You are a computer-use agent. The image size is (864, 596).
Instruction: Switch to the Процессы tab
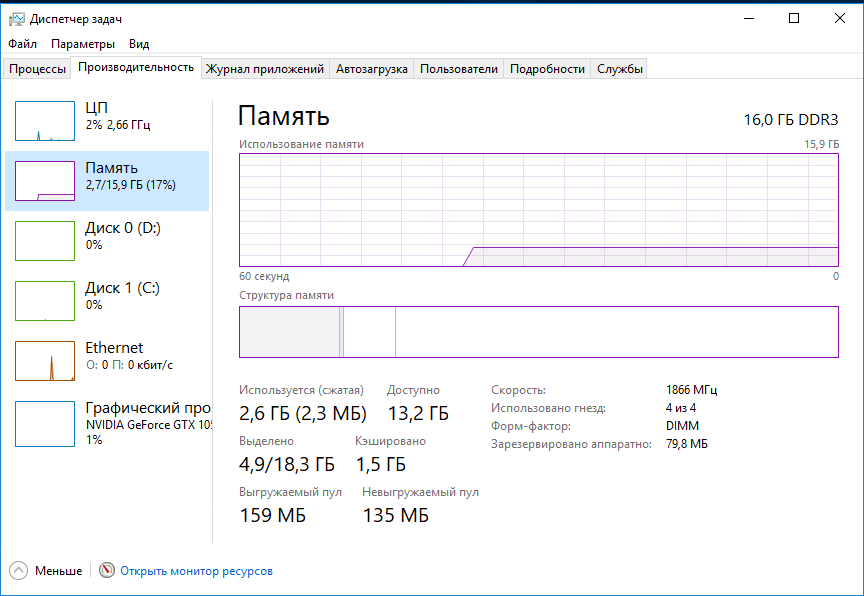click(x=38, y=69)
